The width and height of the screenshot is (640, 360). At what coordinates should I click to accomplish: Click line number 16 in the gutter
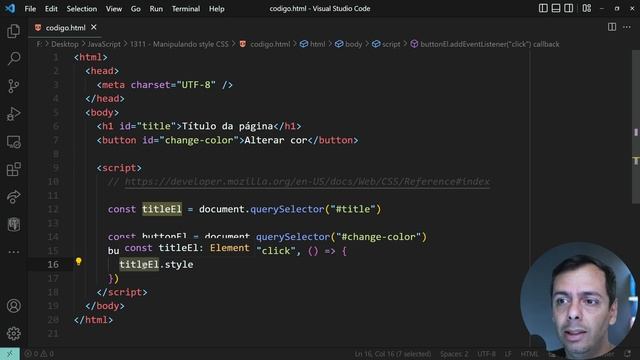tap(53, 264)
